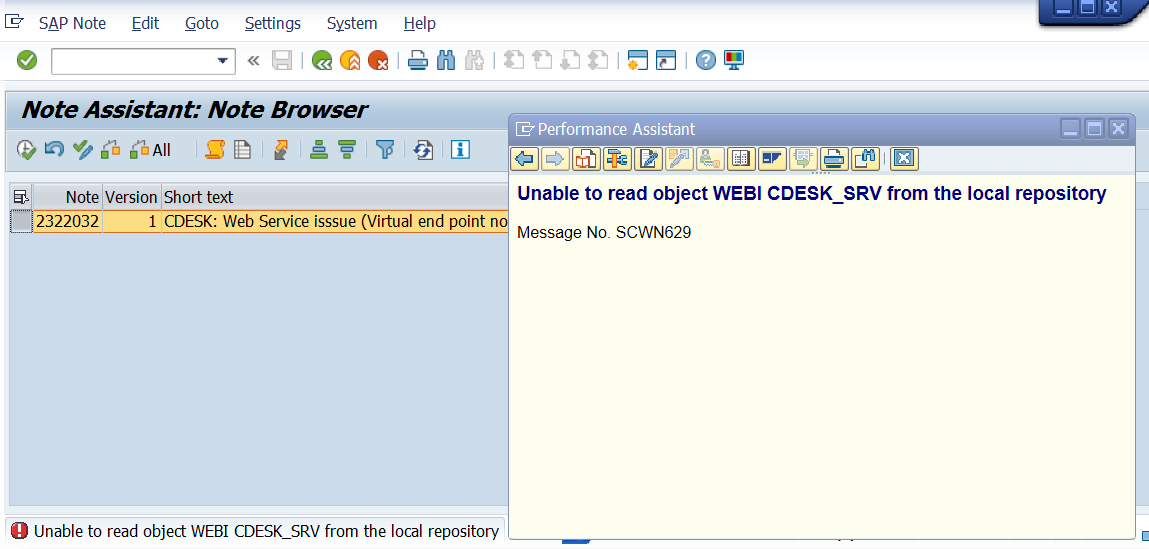This screenshot has height=549, width=1149.
Task: Click the Sort Ascending icon
Action: tap(319, 150)
